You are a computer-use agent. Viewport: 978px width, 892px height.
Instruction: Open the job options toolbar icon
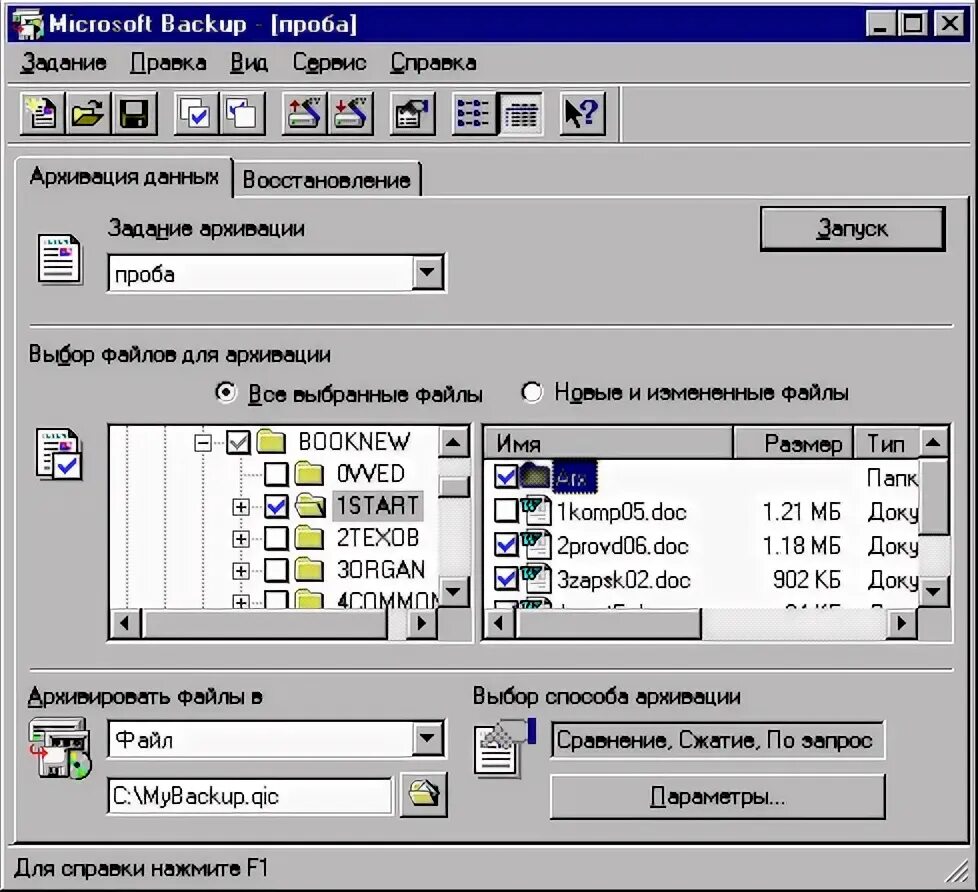coord(412,114)
